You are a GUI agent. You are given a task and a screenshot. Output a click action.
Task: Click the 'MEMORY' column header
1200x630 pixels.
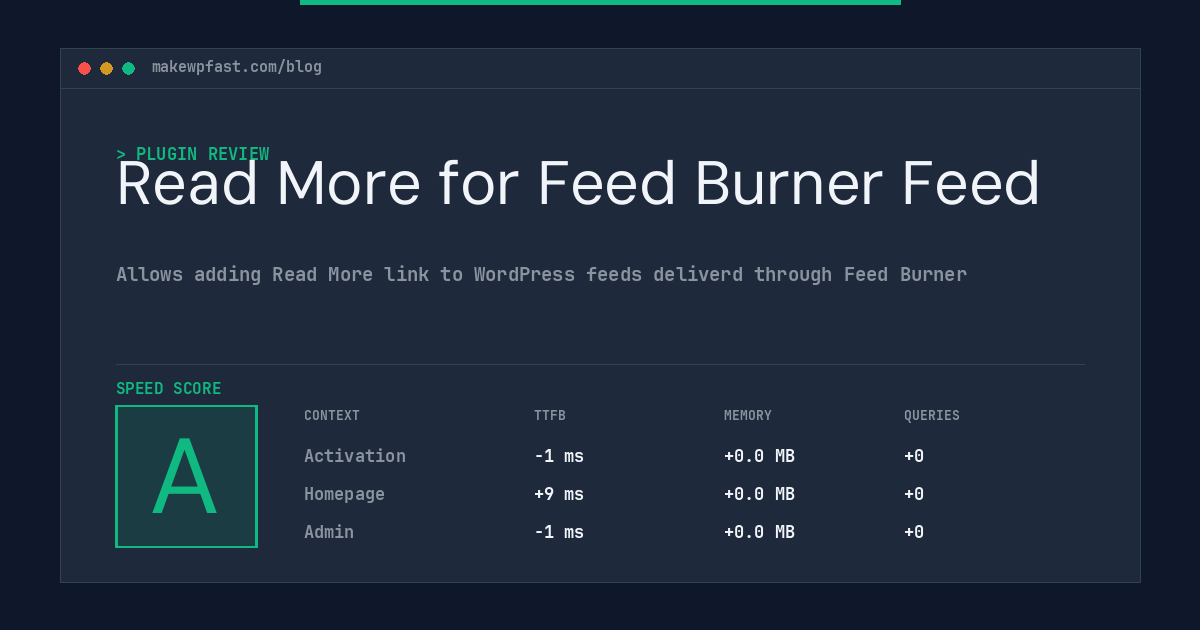pyautogui.click(x=748, y=416)
